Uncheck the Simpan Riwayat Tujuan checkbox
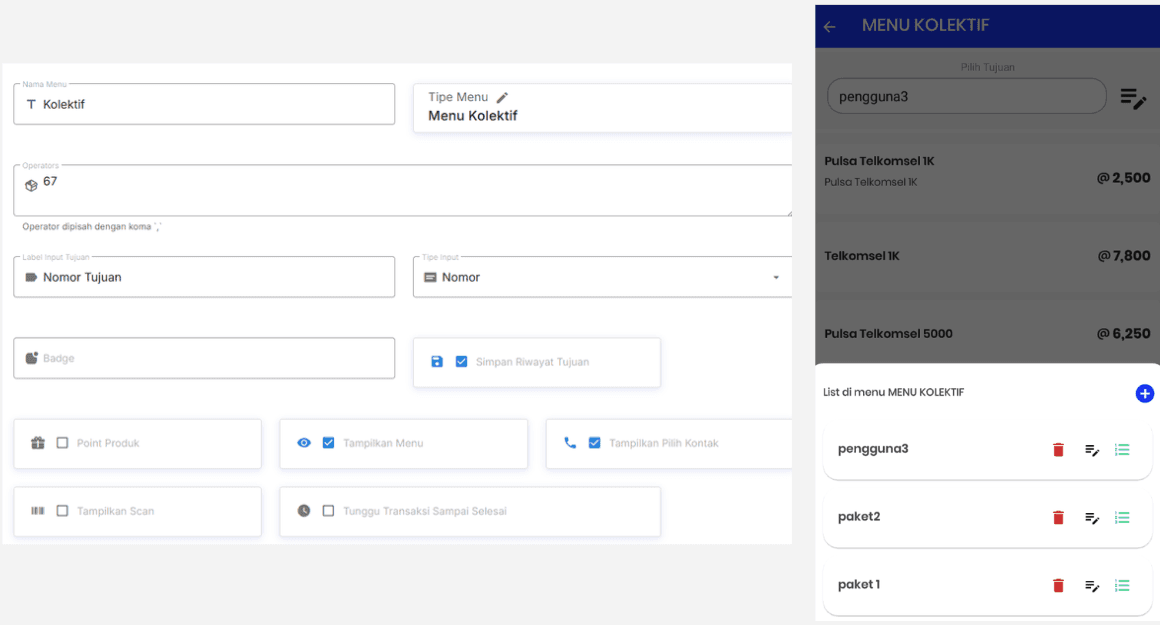This screenshot has width=1160, height=625. click(461, 362)
